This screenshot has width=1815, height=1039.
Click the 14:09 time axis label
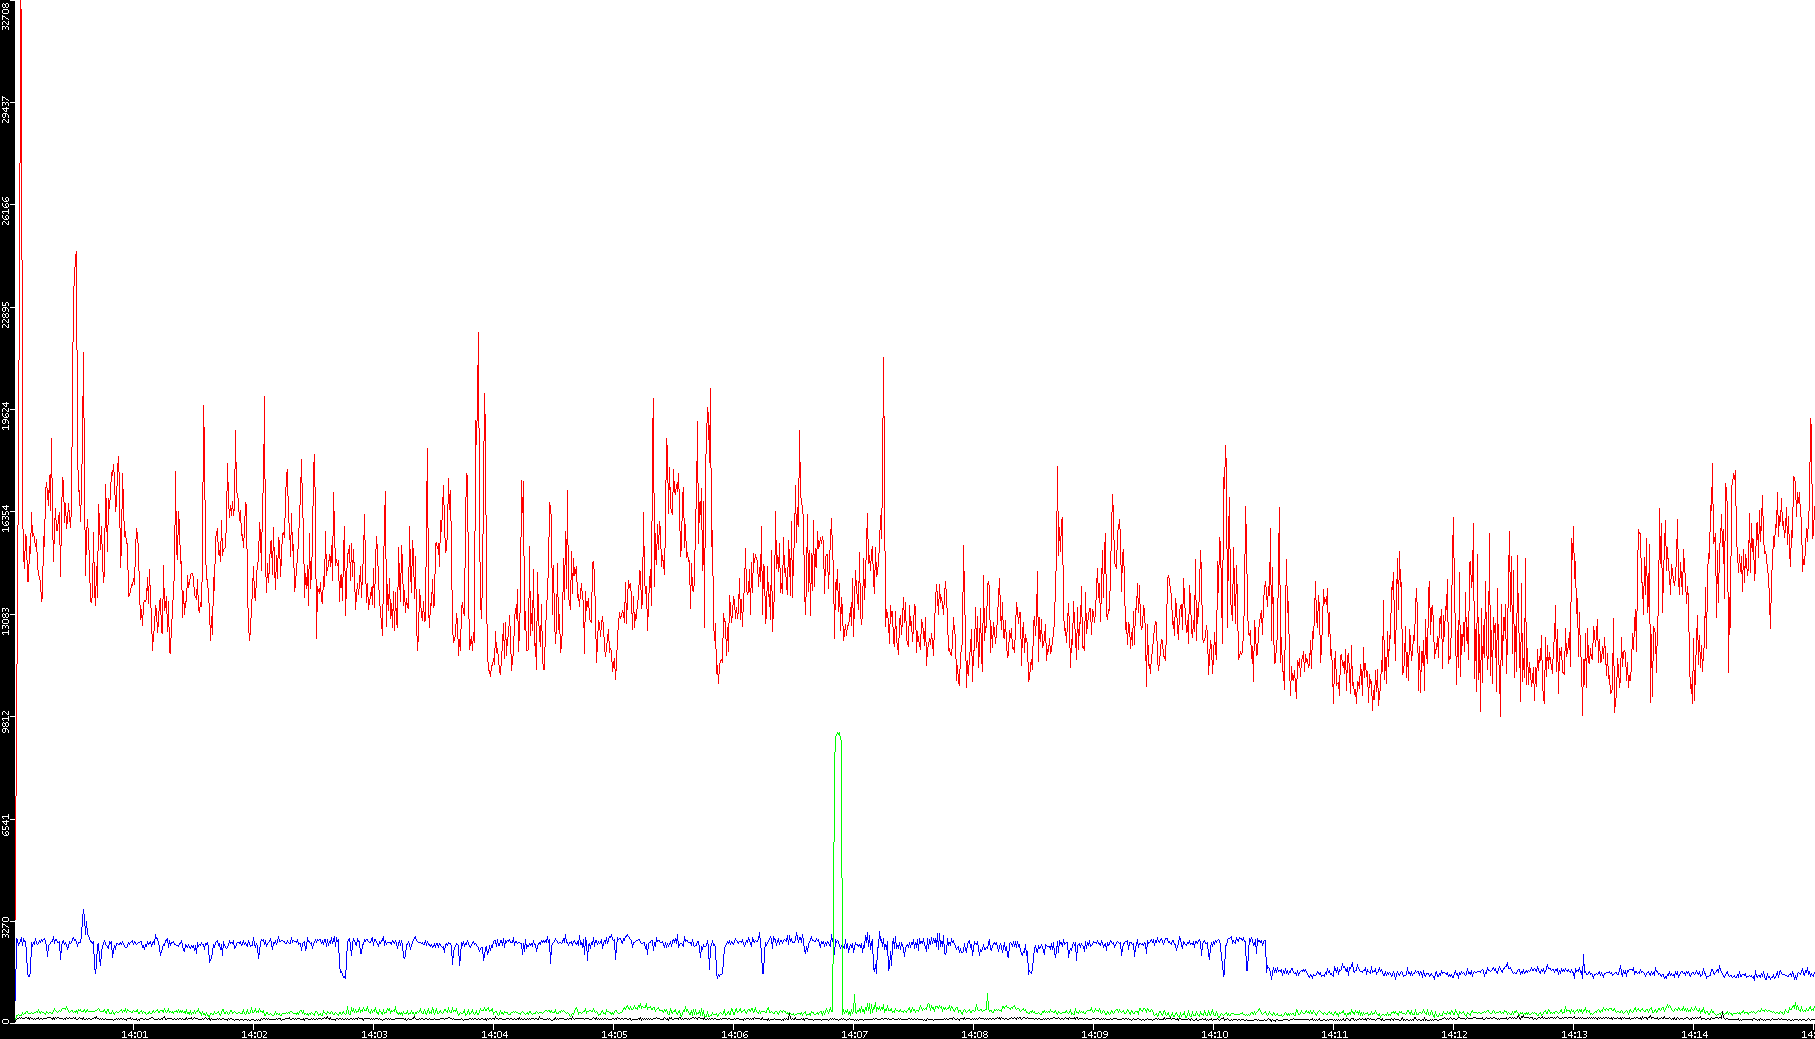pyautogui.click(x=1095, y=1034)
